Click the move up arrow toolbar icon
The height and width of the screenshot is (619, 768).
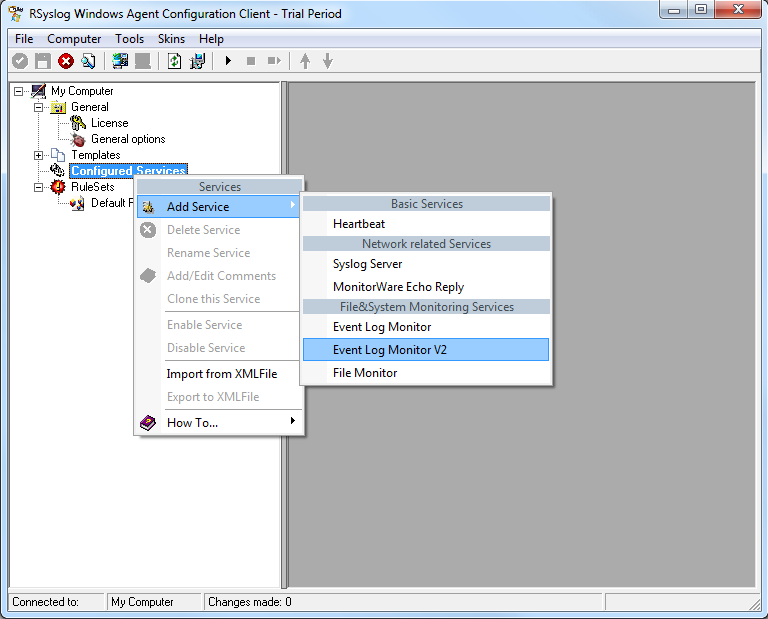pos(305,61)
